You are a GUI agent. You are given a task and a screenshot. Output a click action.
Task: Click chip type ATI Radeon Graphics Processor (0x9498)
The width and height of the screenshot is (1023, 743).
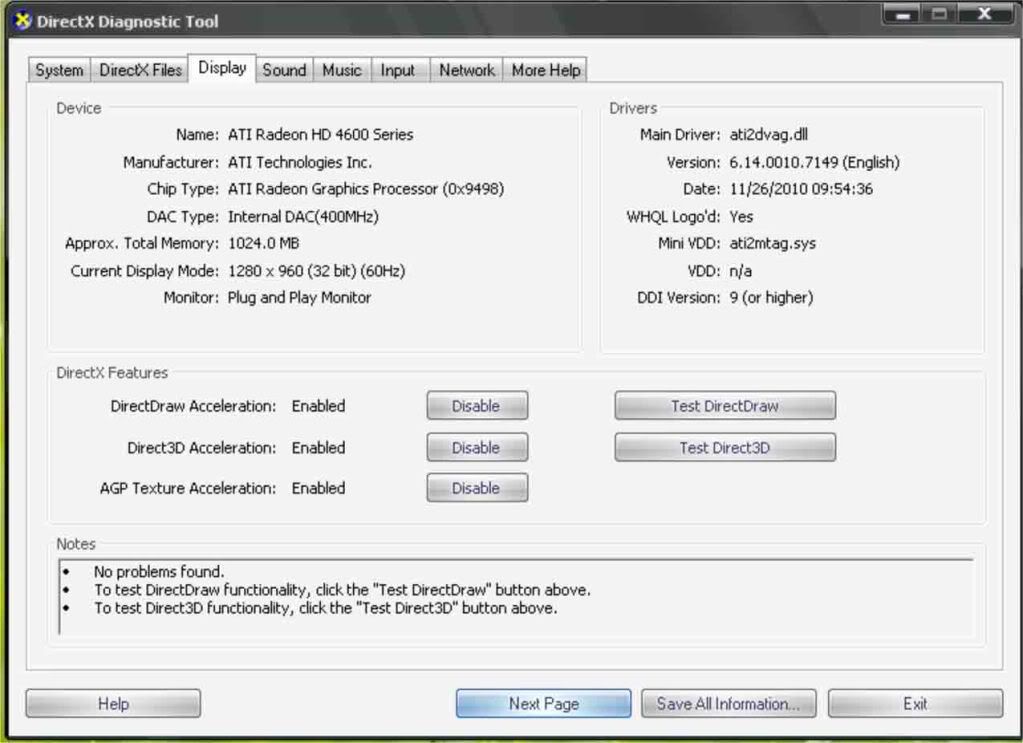click(x=365, y=189)
